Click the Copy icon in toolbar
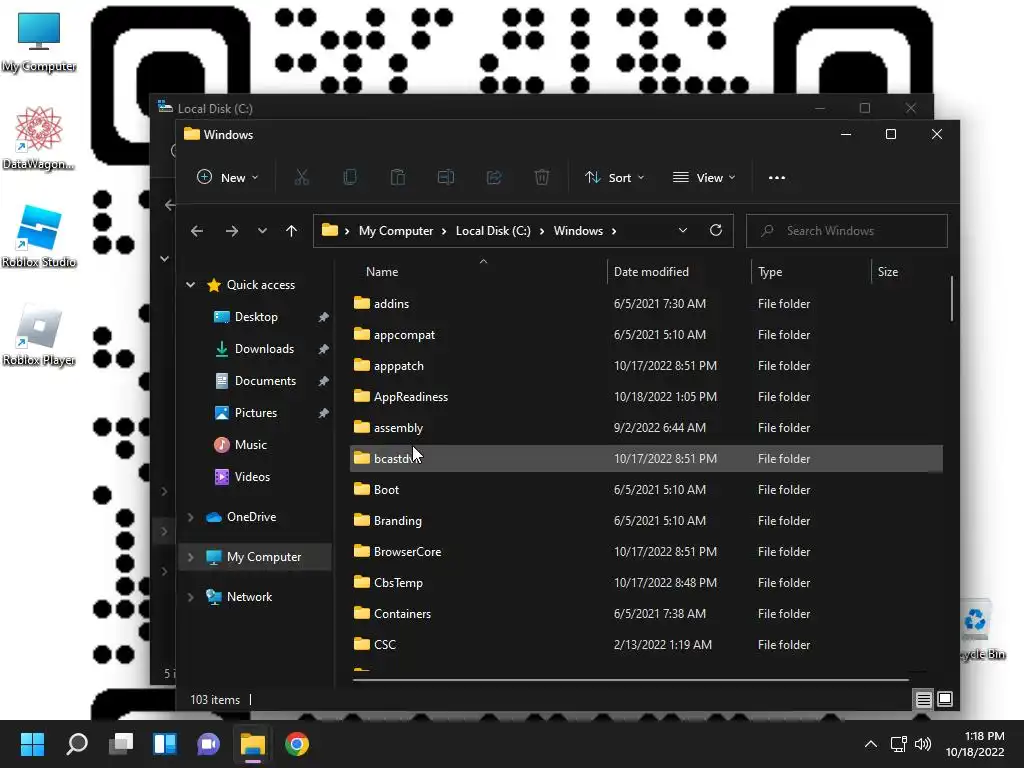1024x768 pixels. click(349, 177)
